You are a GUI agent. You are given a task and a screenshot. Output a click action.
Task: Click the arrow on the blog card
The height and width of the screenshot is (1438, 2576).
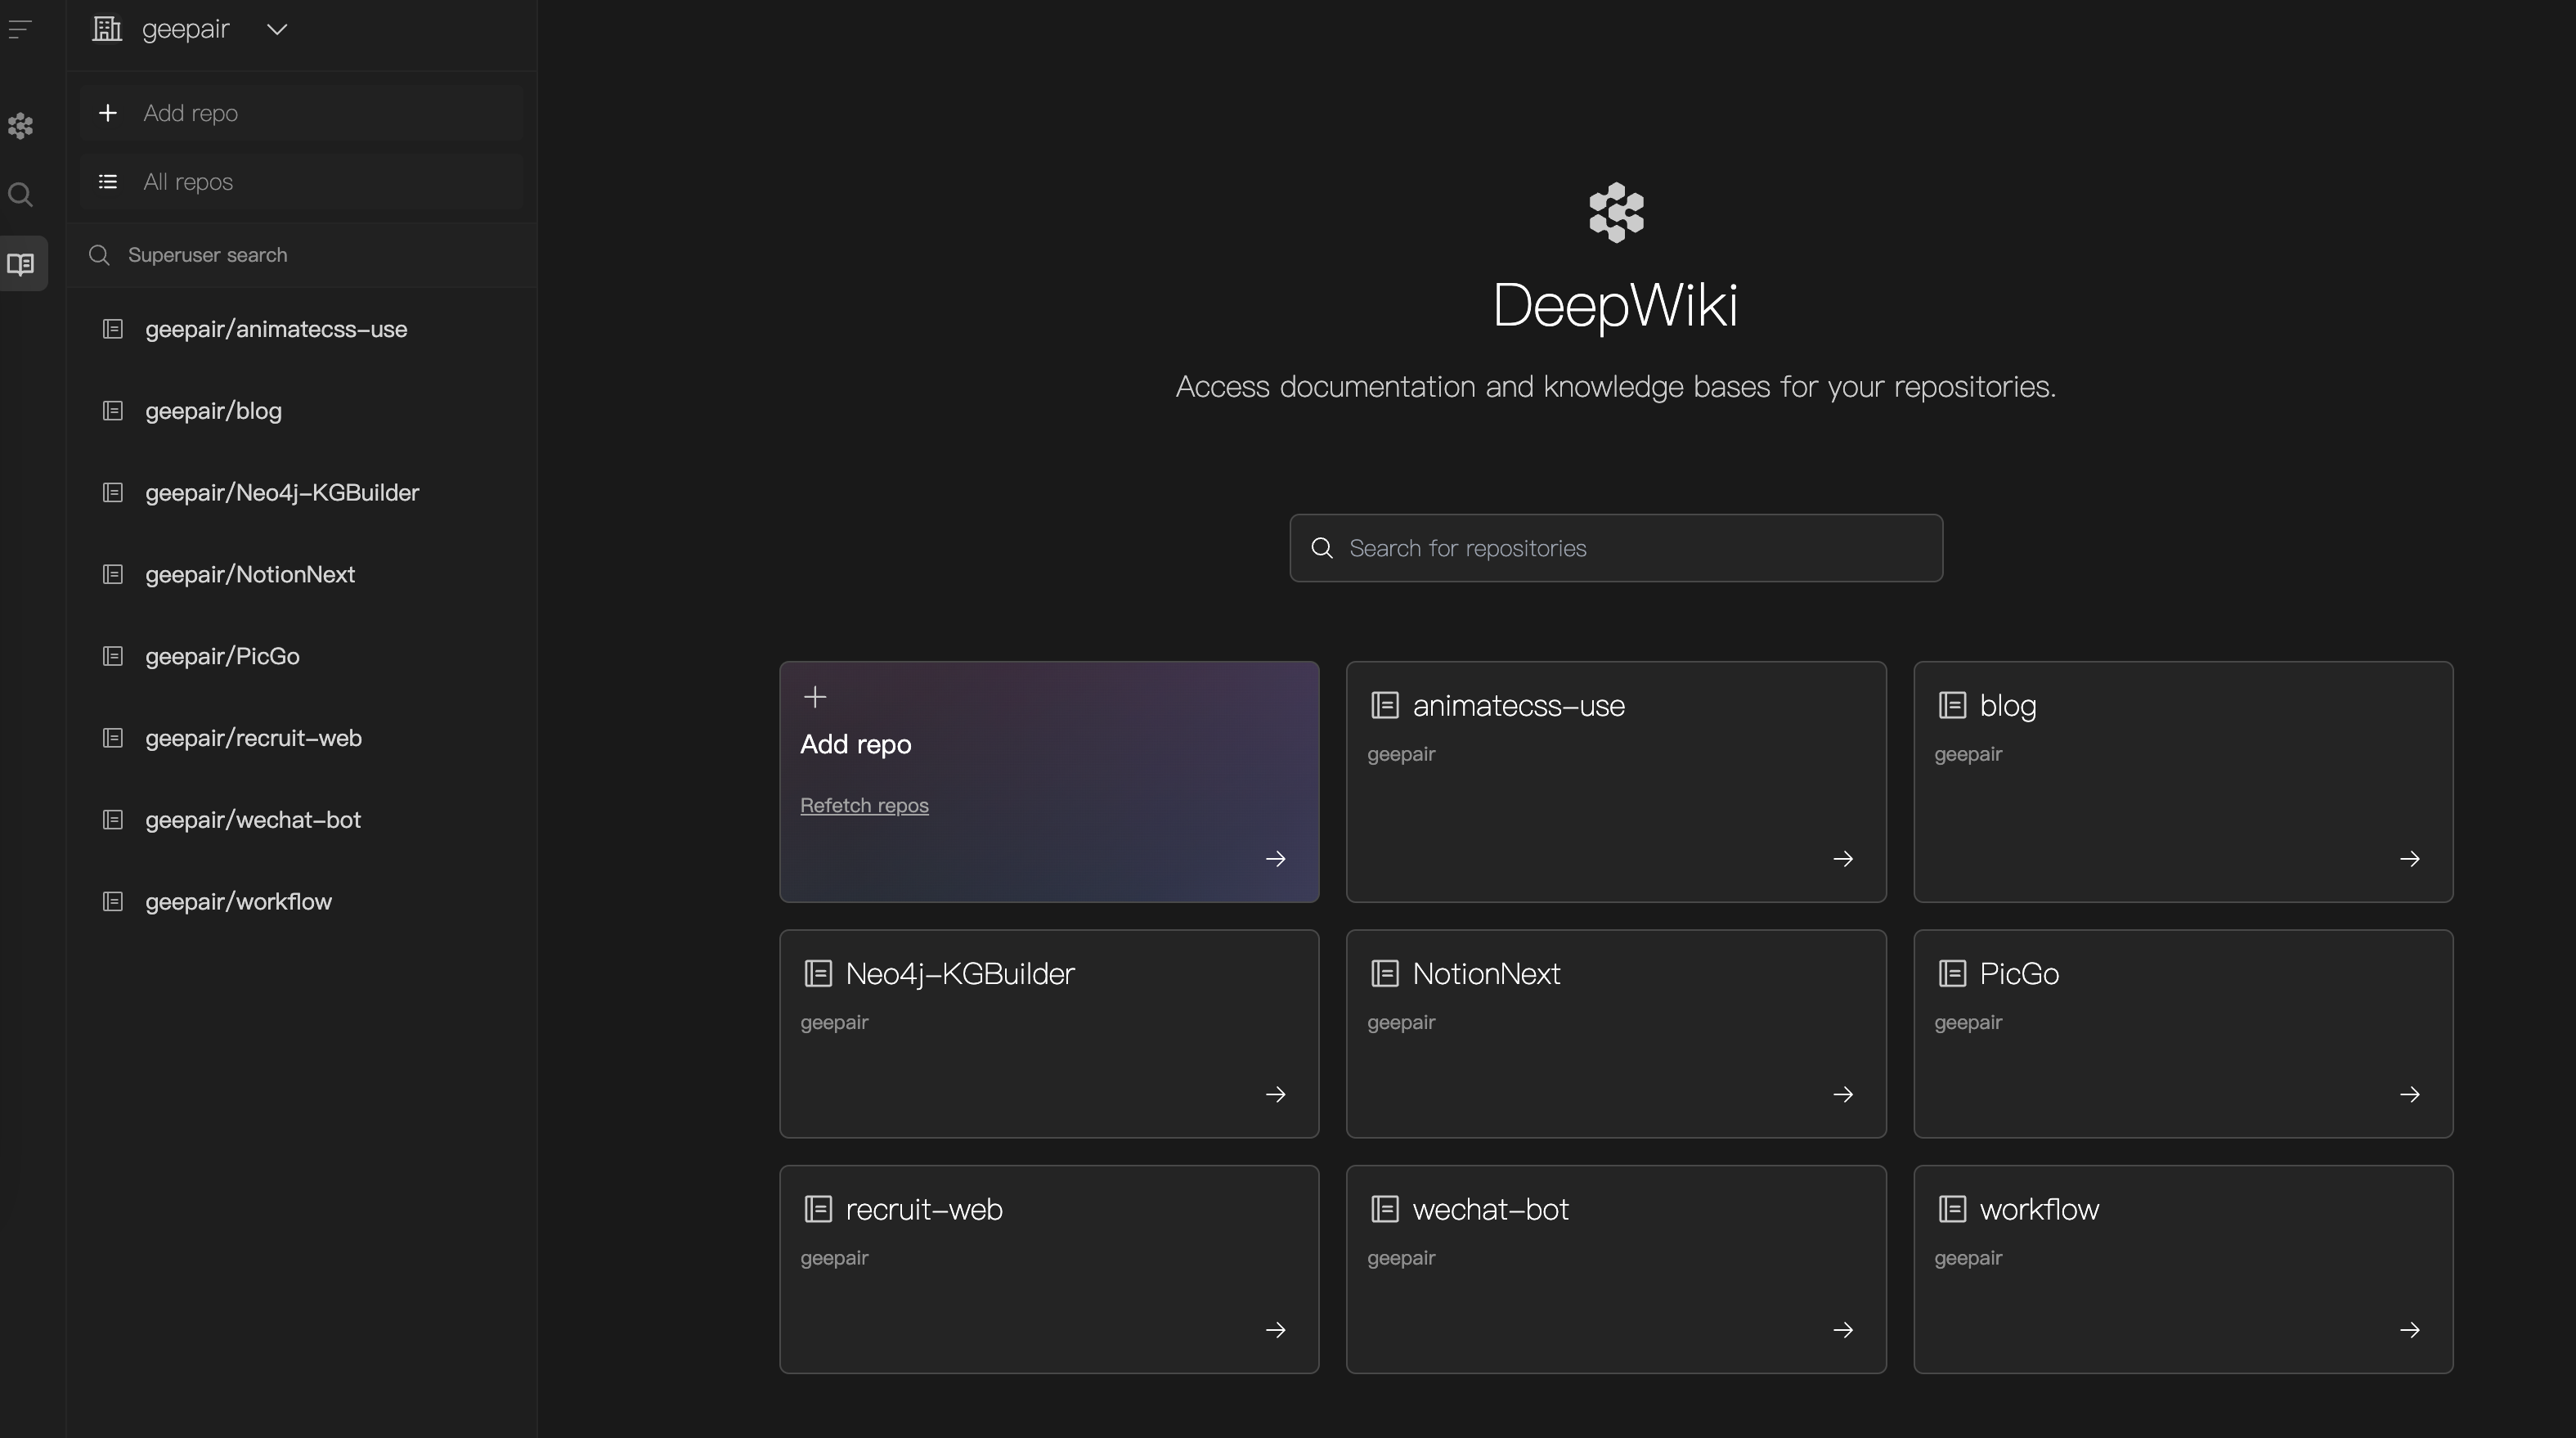click(2409, 859)
